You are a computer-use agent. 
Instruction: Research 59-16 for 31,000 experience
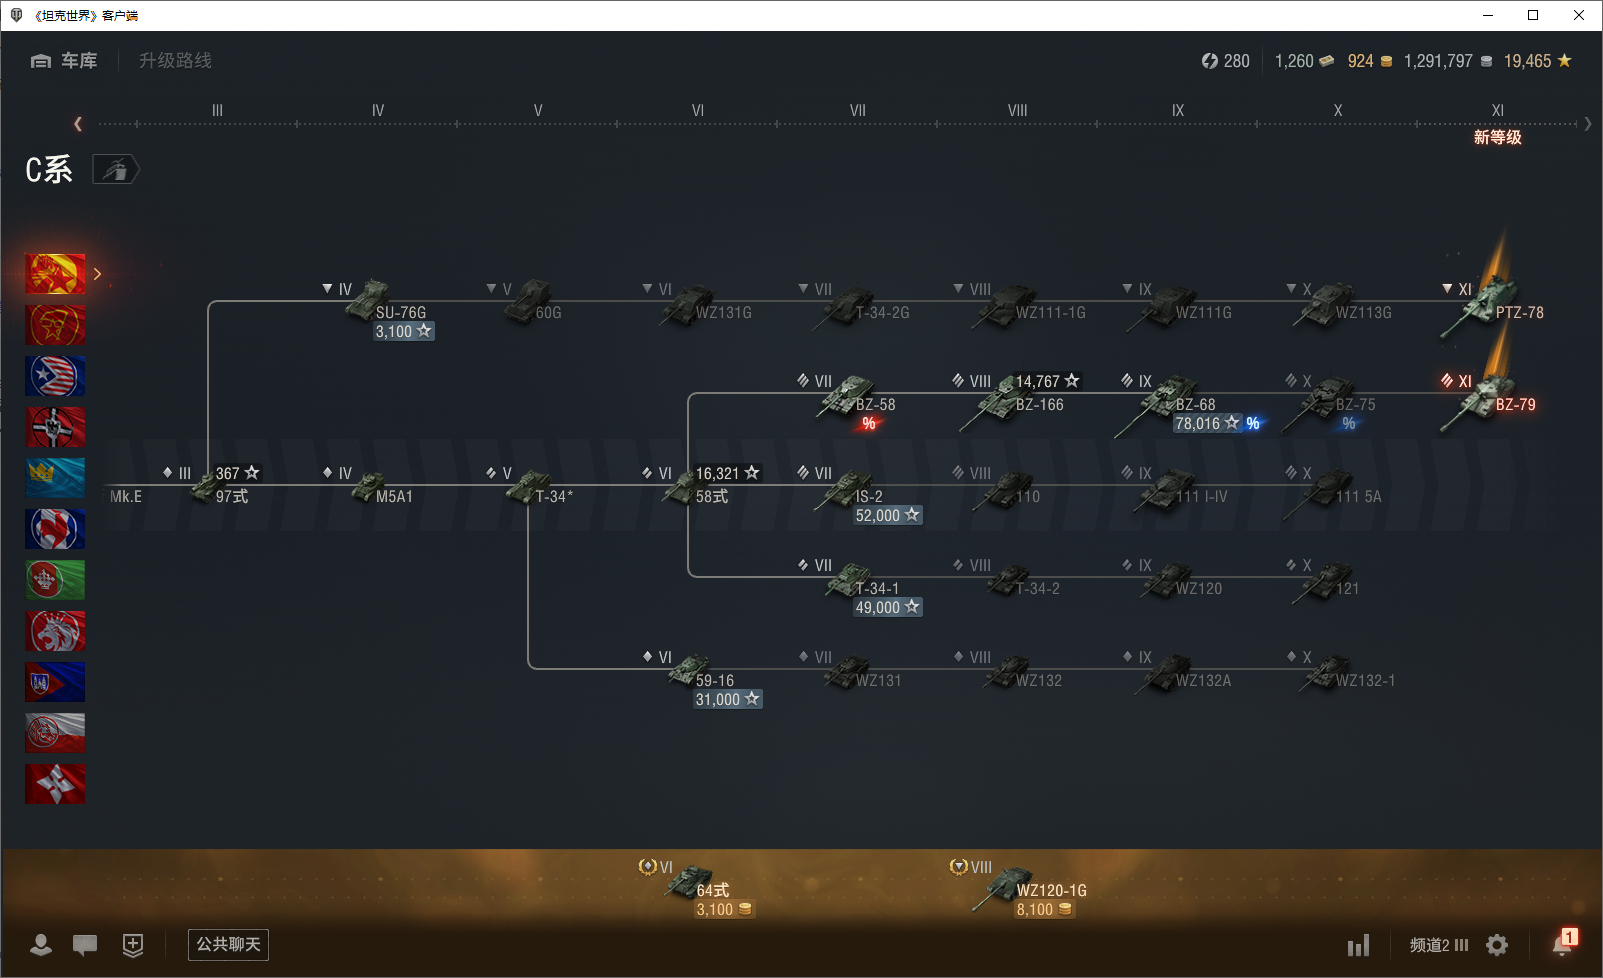(x=728, y=699)
